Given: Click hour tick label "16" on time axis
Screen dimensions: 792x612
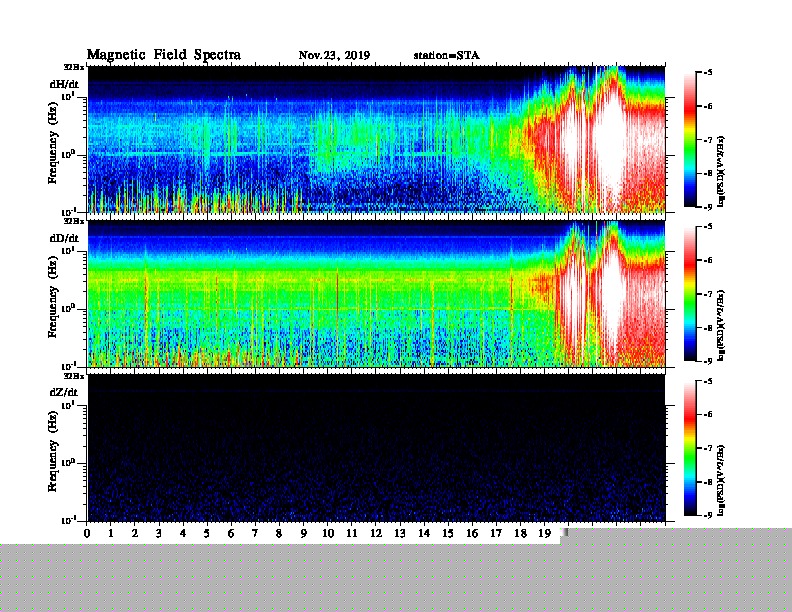Looking at the screenshot, I should 472,533.
